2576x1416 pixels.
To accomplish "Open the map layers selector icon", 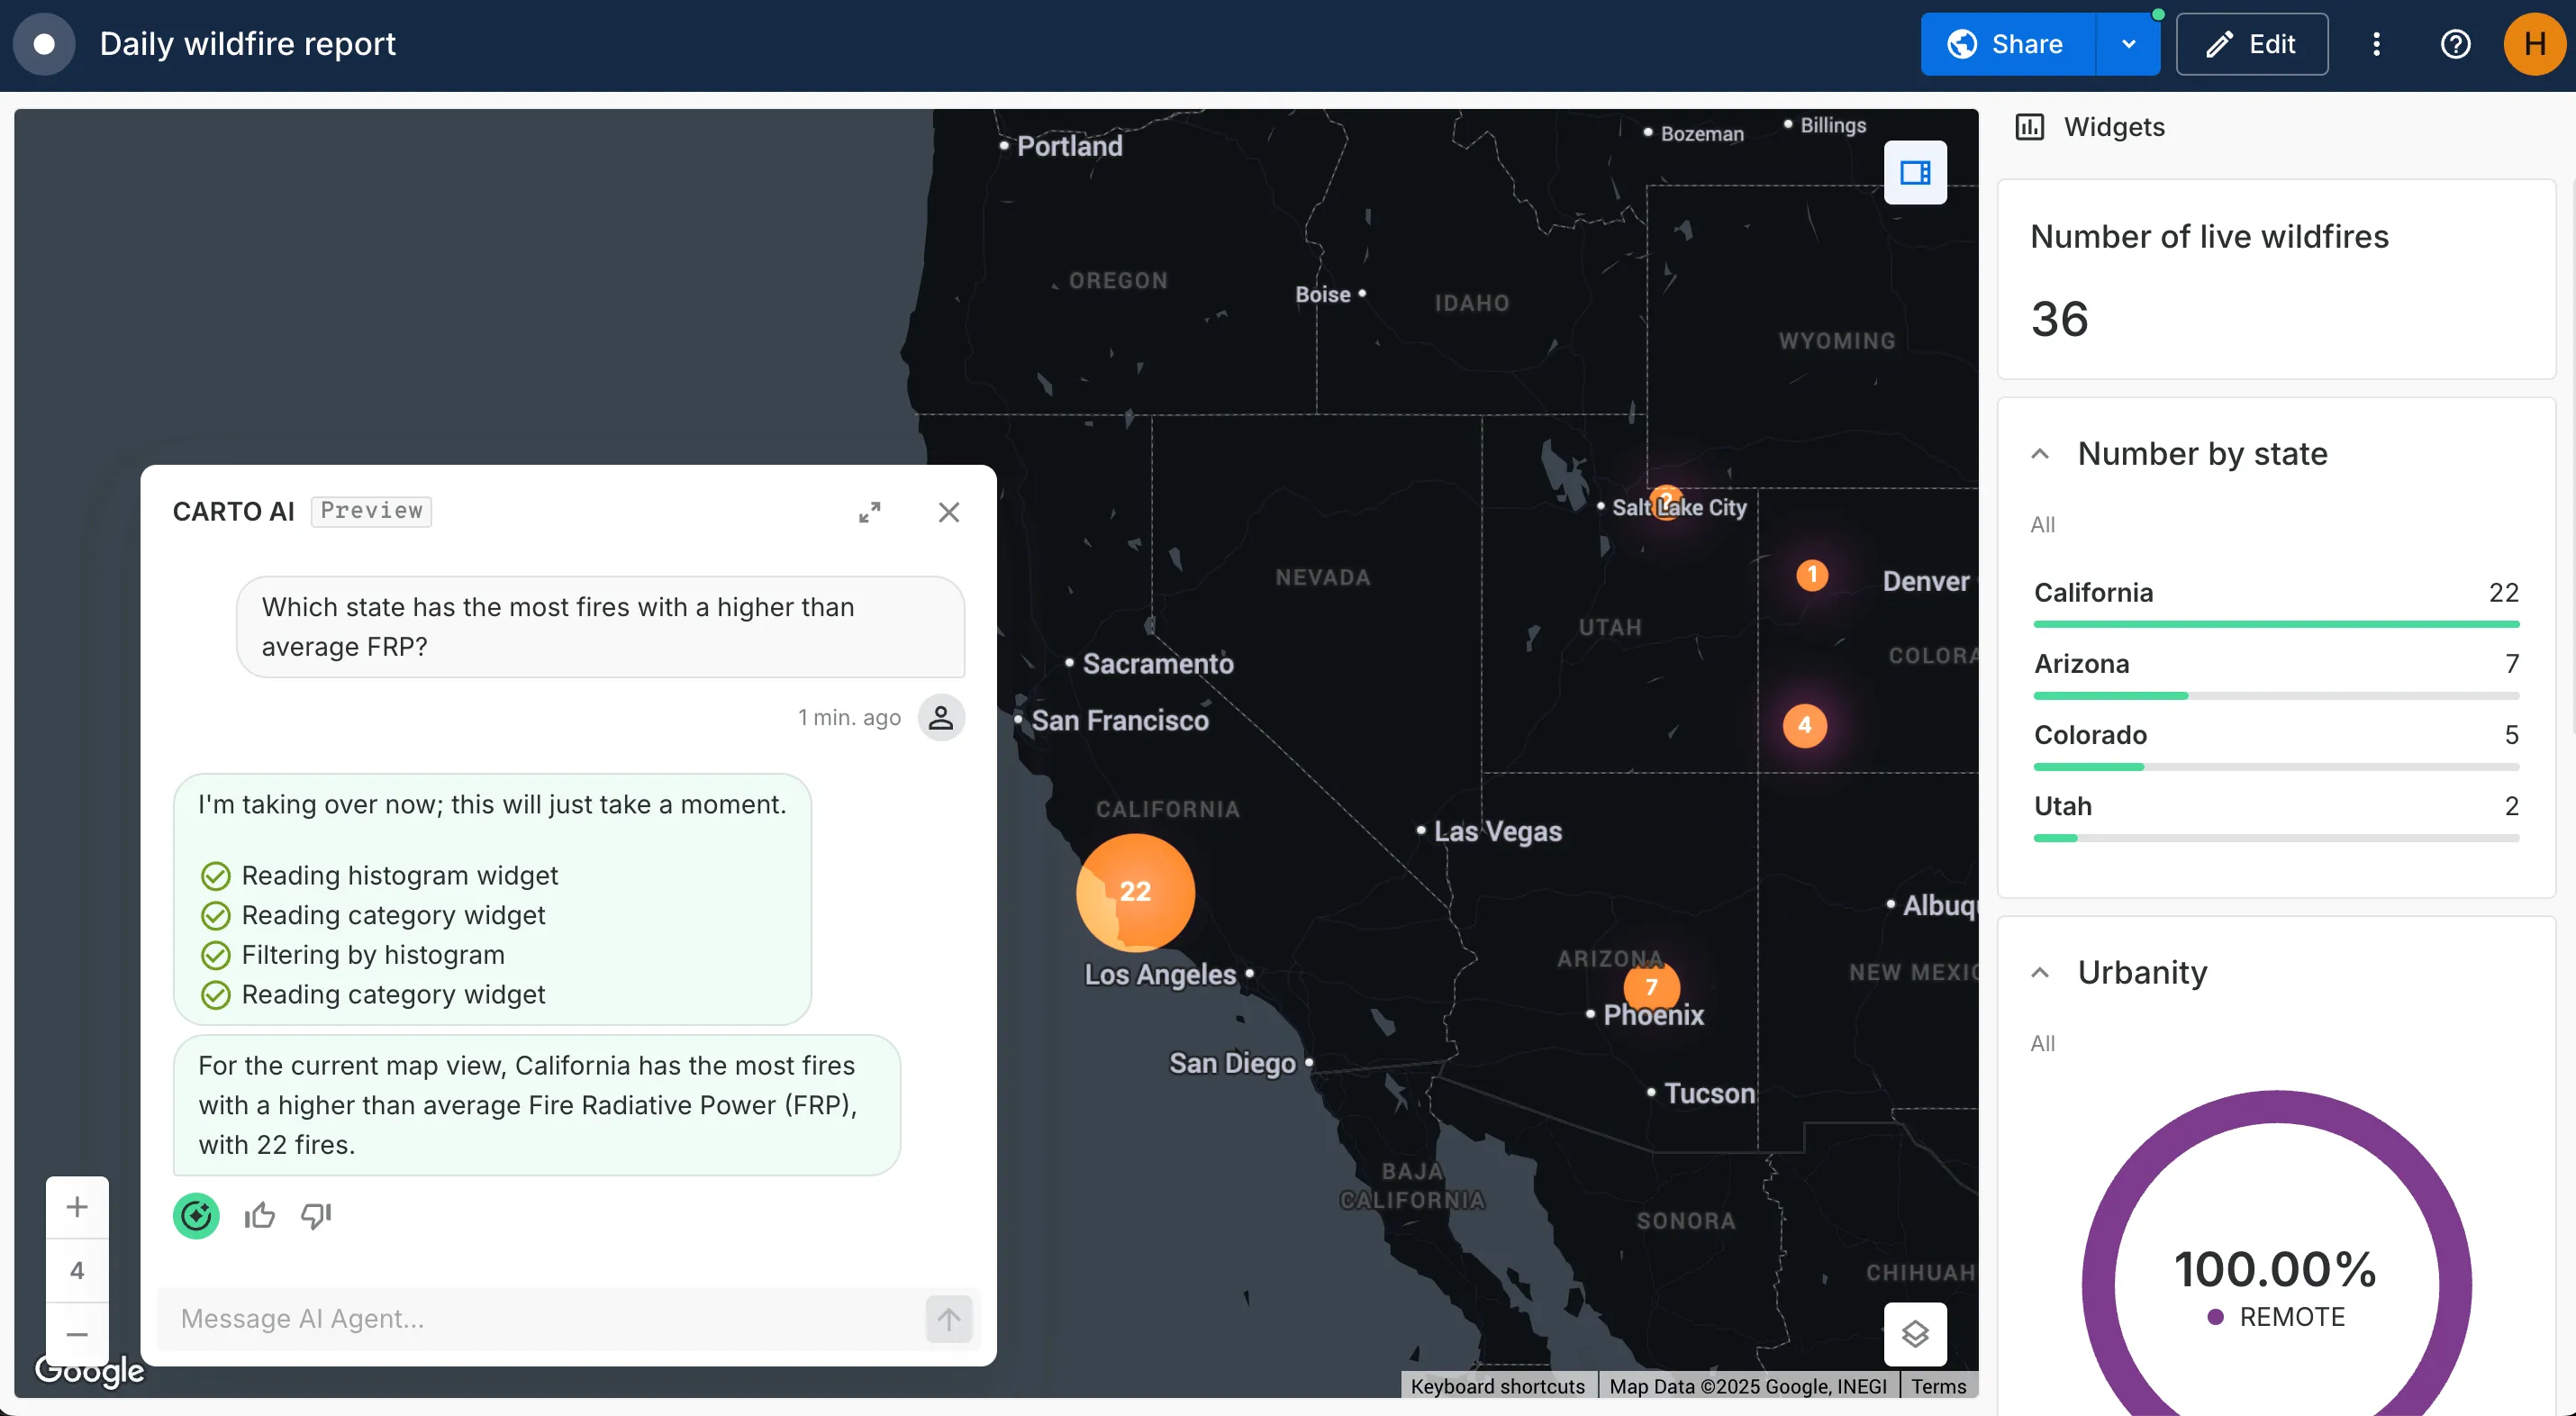I will [1914, 1333].
